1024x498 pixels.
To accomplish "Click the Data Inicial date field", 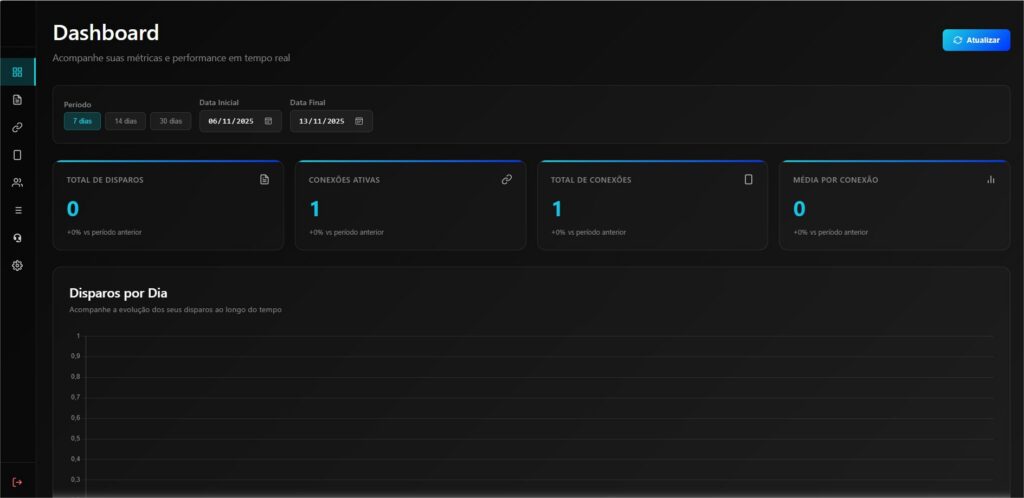I will (x=232, y=121).
